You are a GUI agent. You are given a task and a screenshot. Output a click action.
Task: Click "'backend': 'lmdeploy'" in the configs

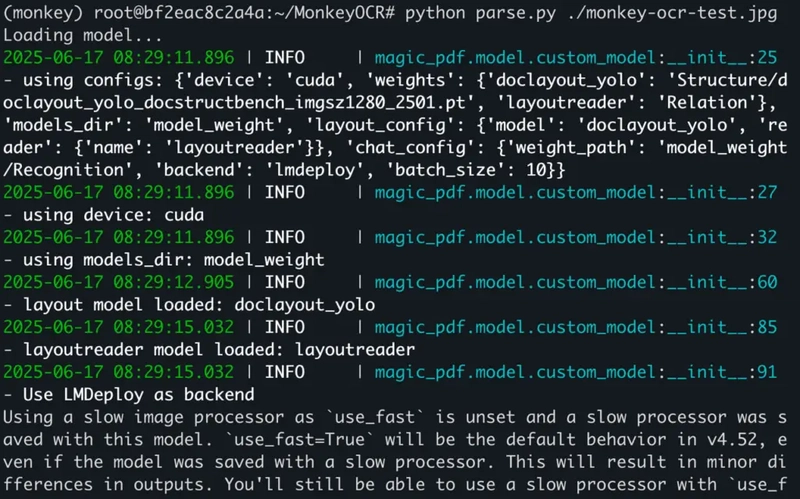259,170
